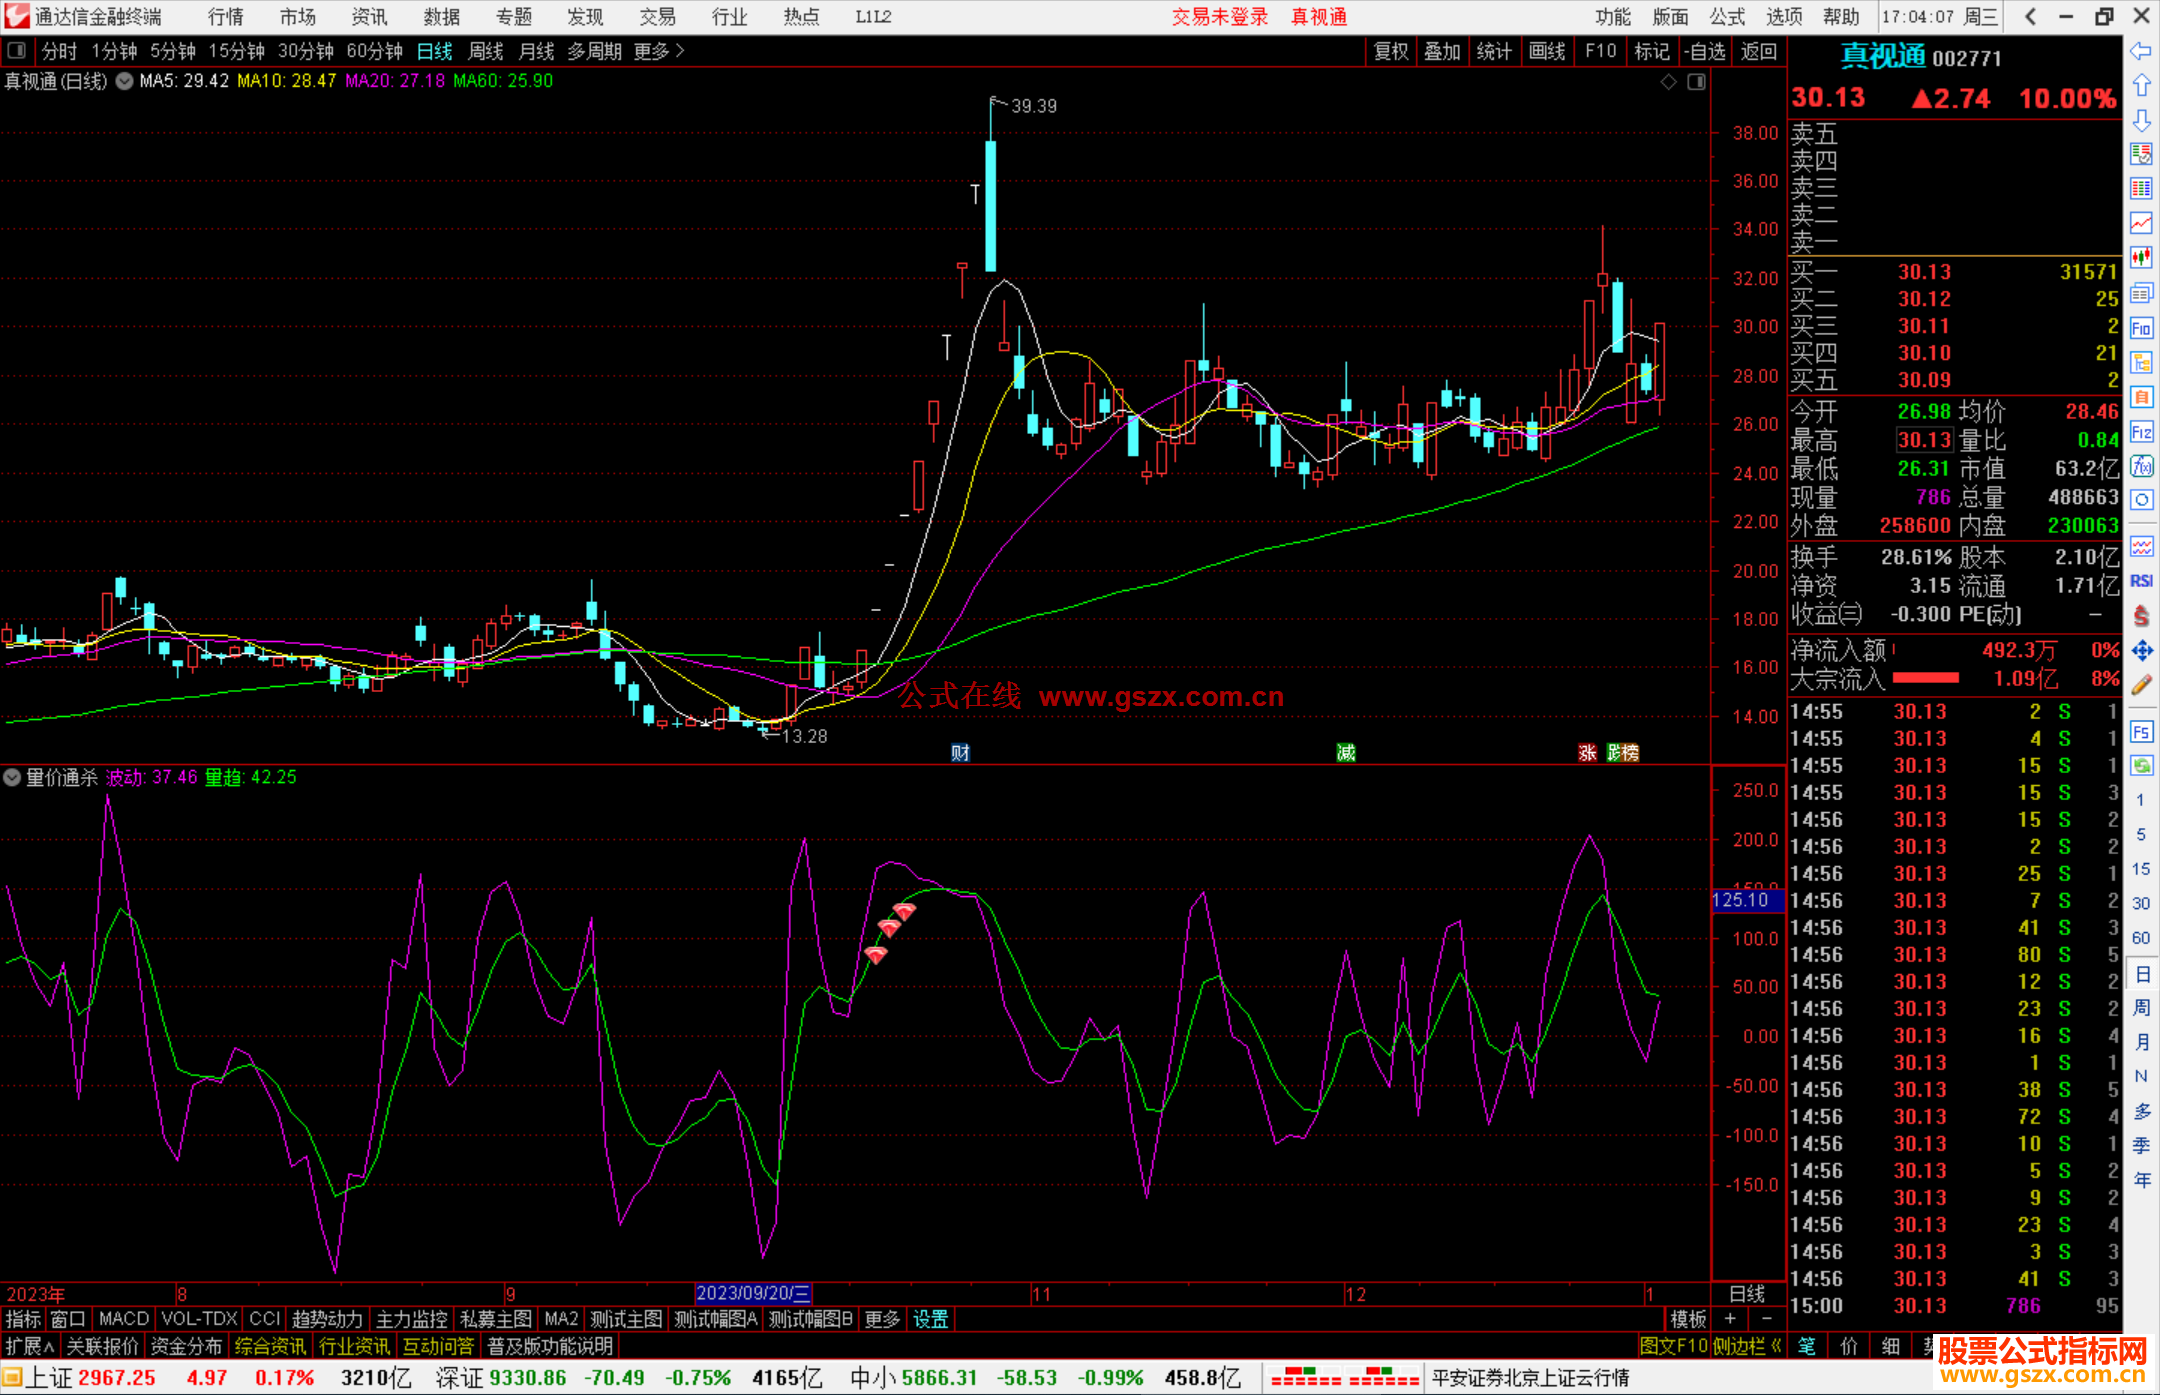Select the pencil drawing tool icon
Screen dimensions: 2160x1395
point(2141,685)
